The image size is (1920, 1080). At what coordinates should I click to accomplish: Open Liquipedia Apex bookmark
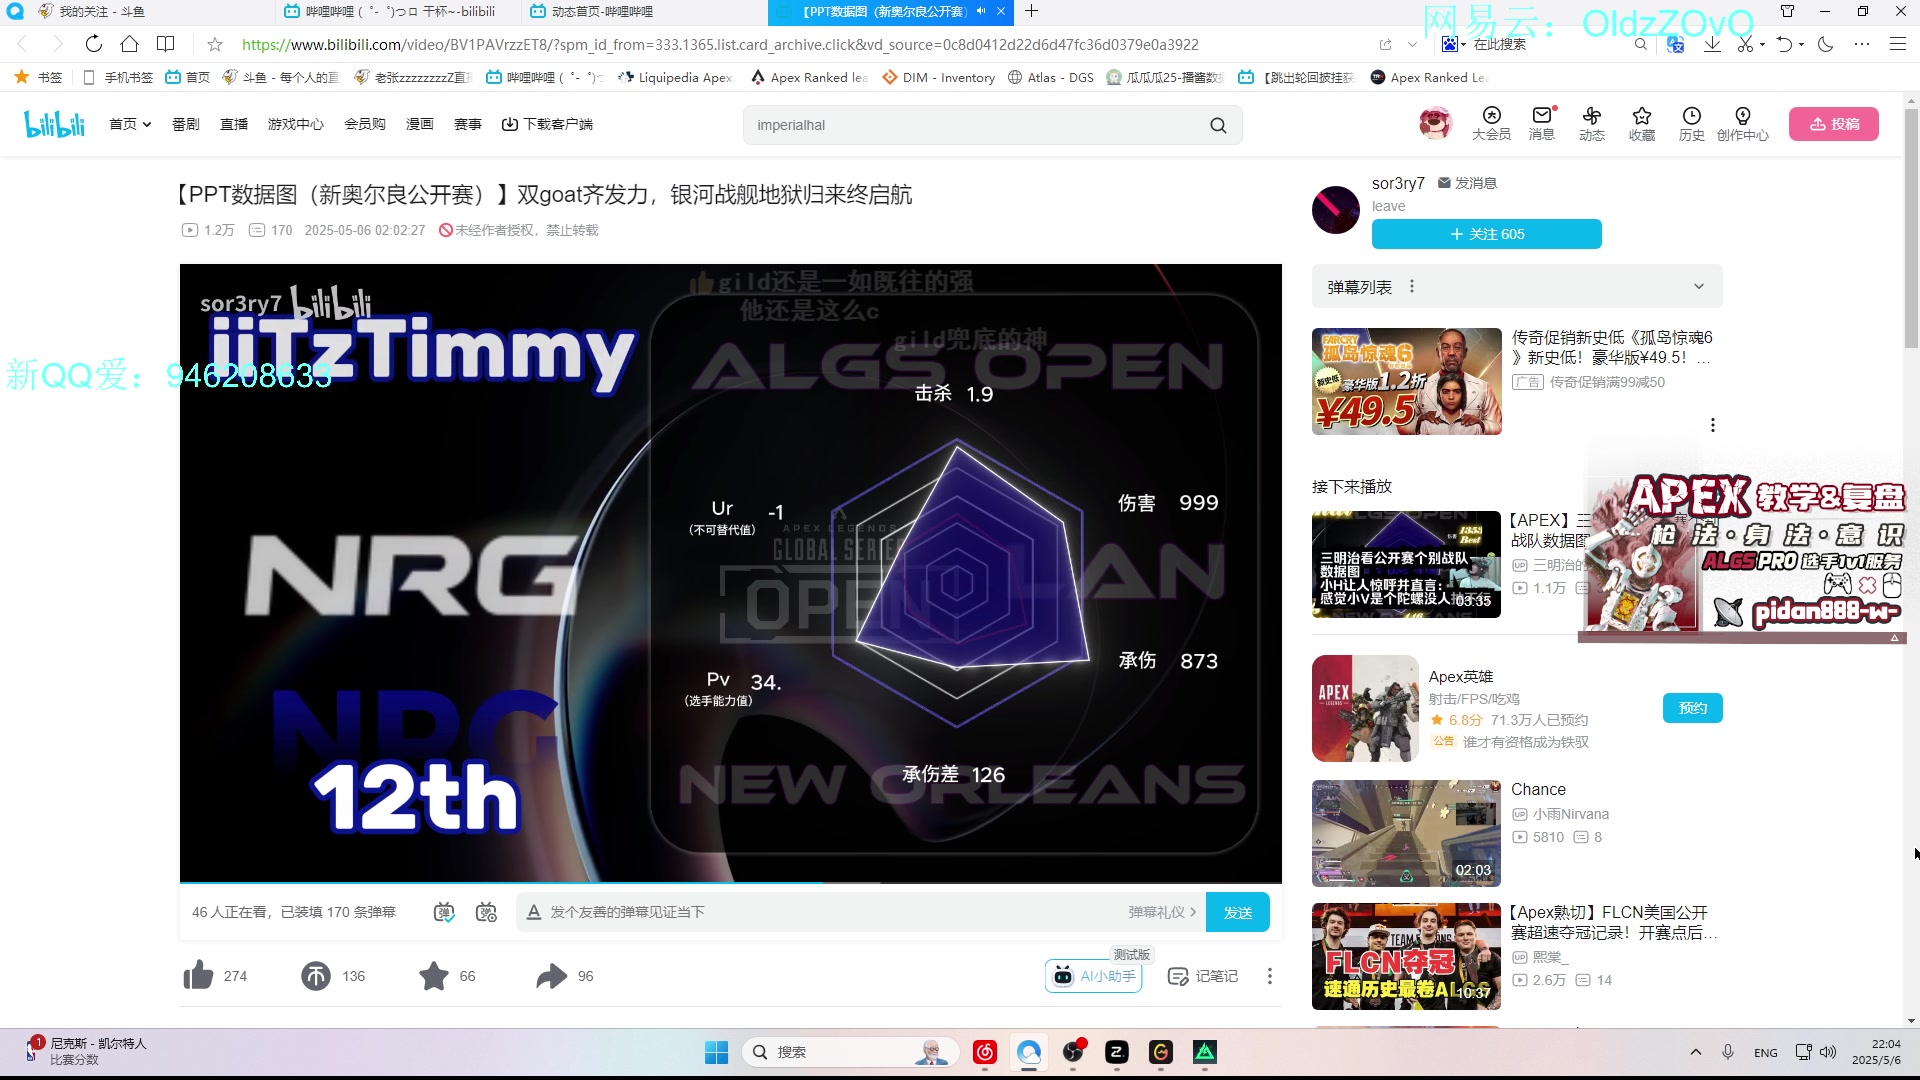(x=675, y=77)
